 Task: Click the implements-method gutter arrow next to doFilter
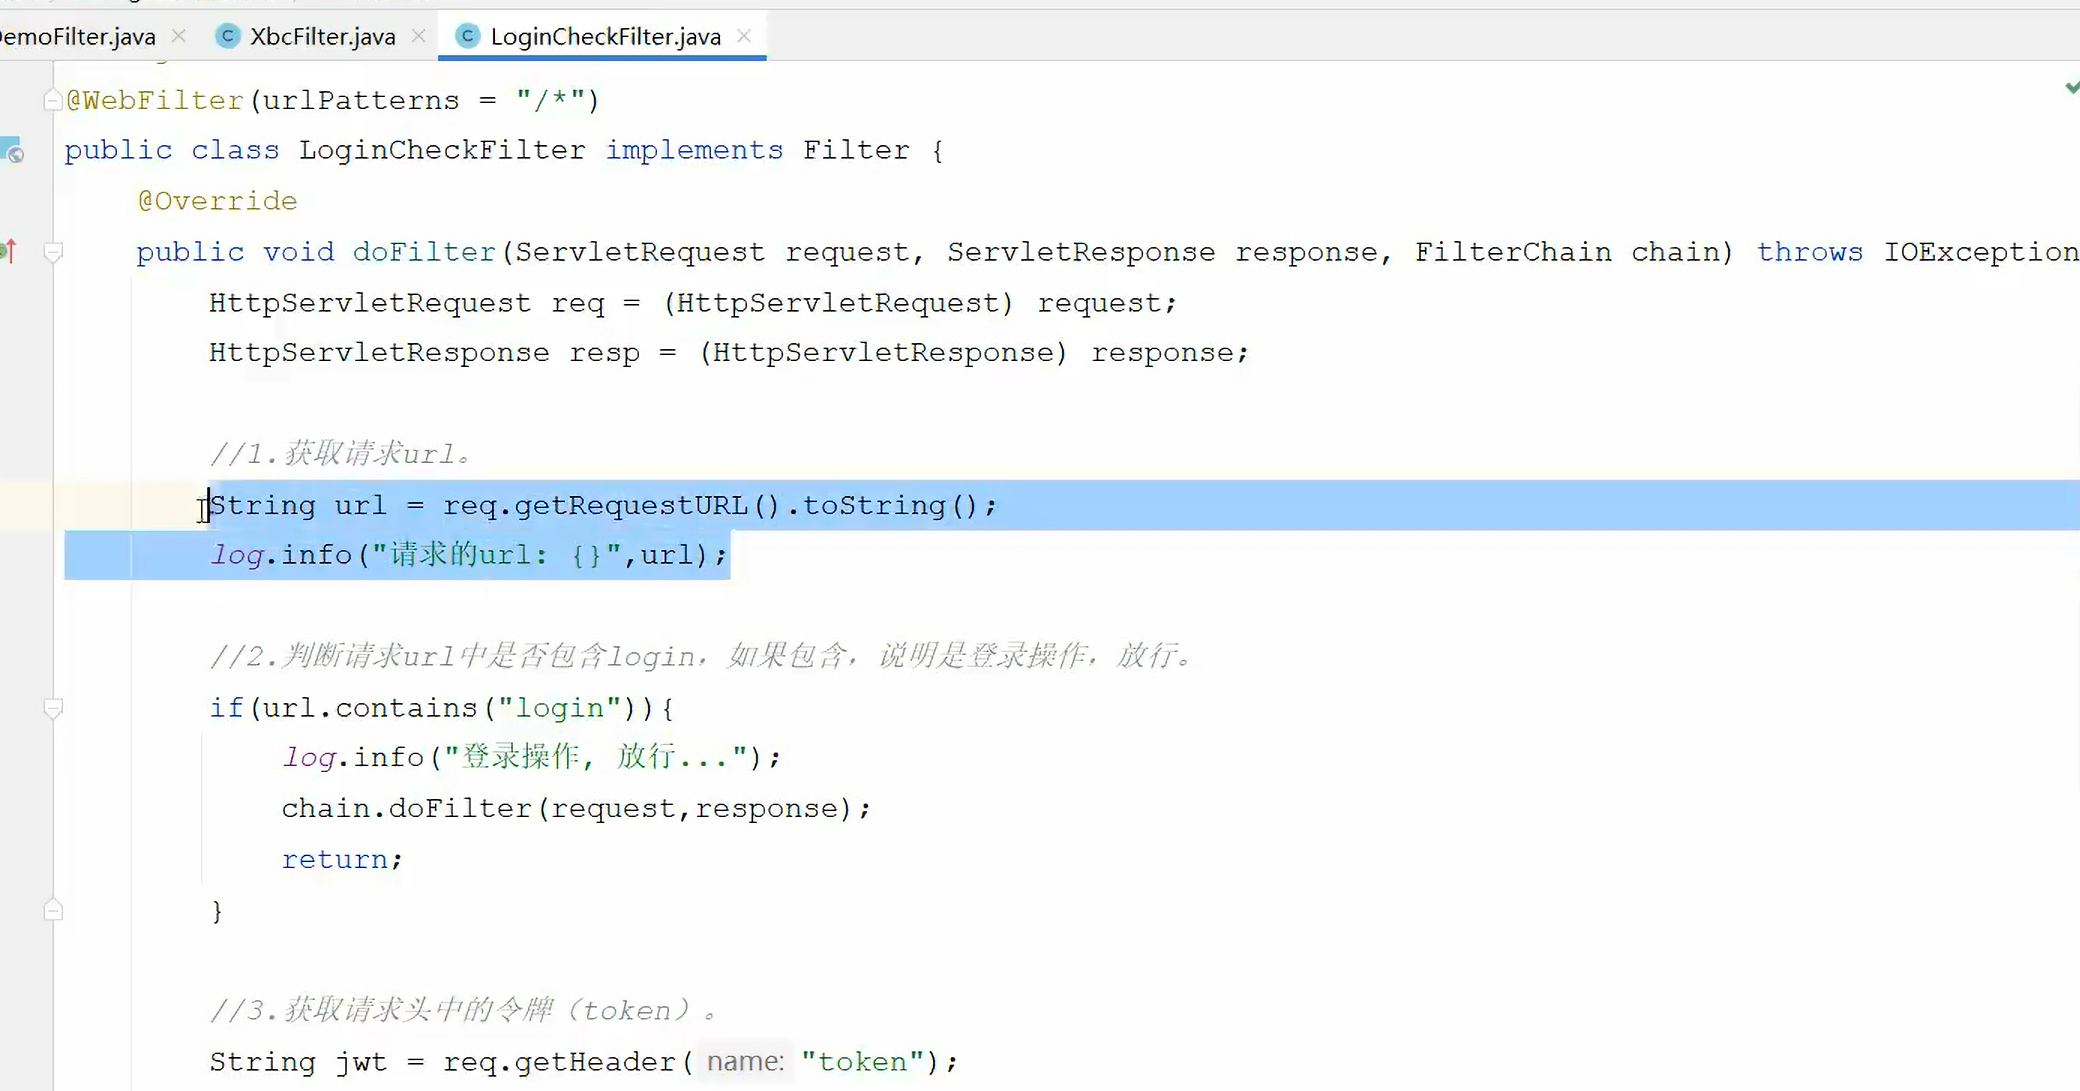(9, 251)
